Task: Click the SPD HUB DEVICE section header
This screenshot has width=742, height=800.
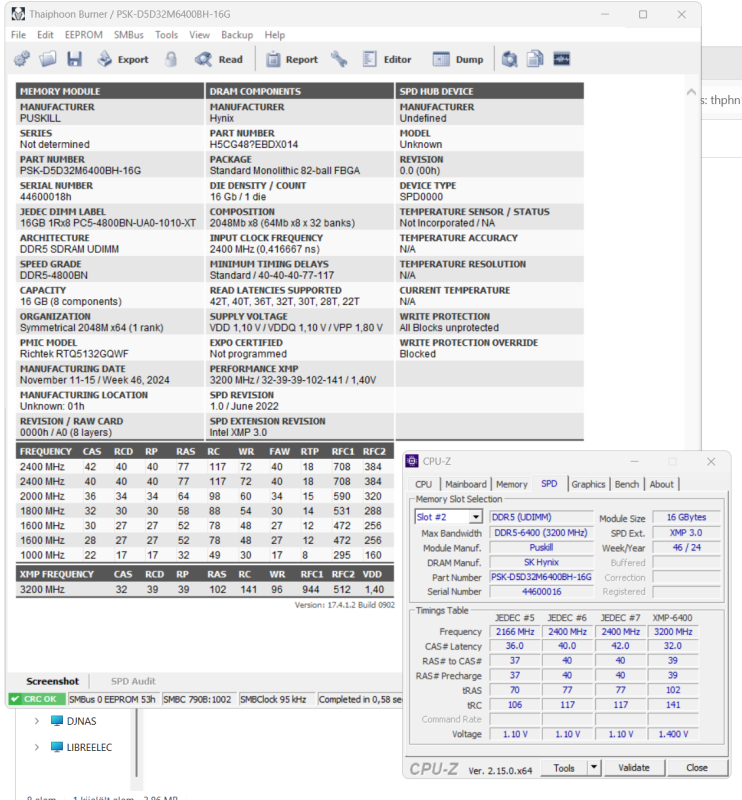Action: 489,91
